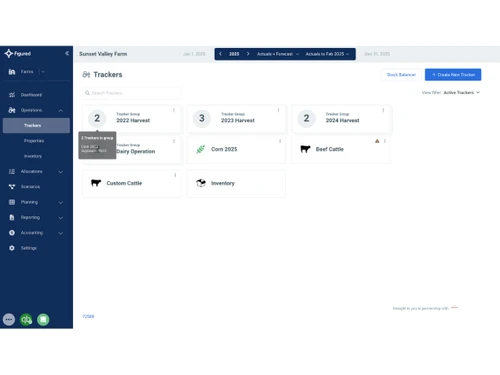Click the Scenarios icon in sidebar
The height and width of the screenshot is (375, 500).
tap(12, 187)
